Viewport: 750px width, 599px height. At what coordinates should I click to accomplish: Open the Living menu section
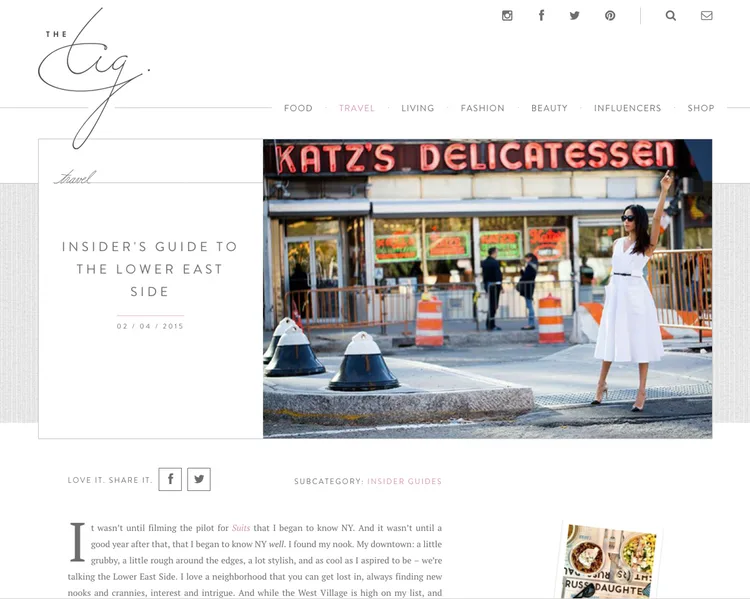click(418, 108)
